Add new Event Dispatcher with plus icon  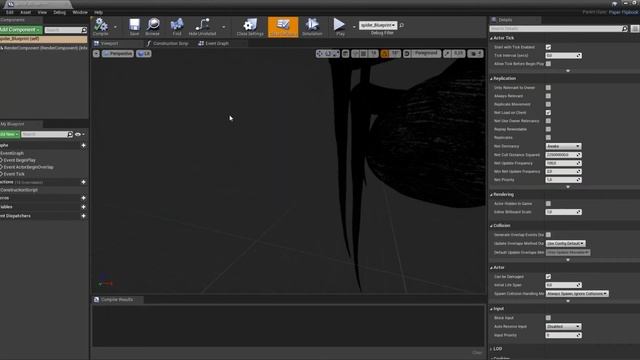(83, 216)
